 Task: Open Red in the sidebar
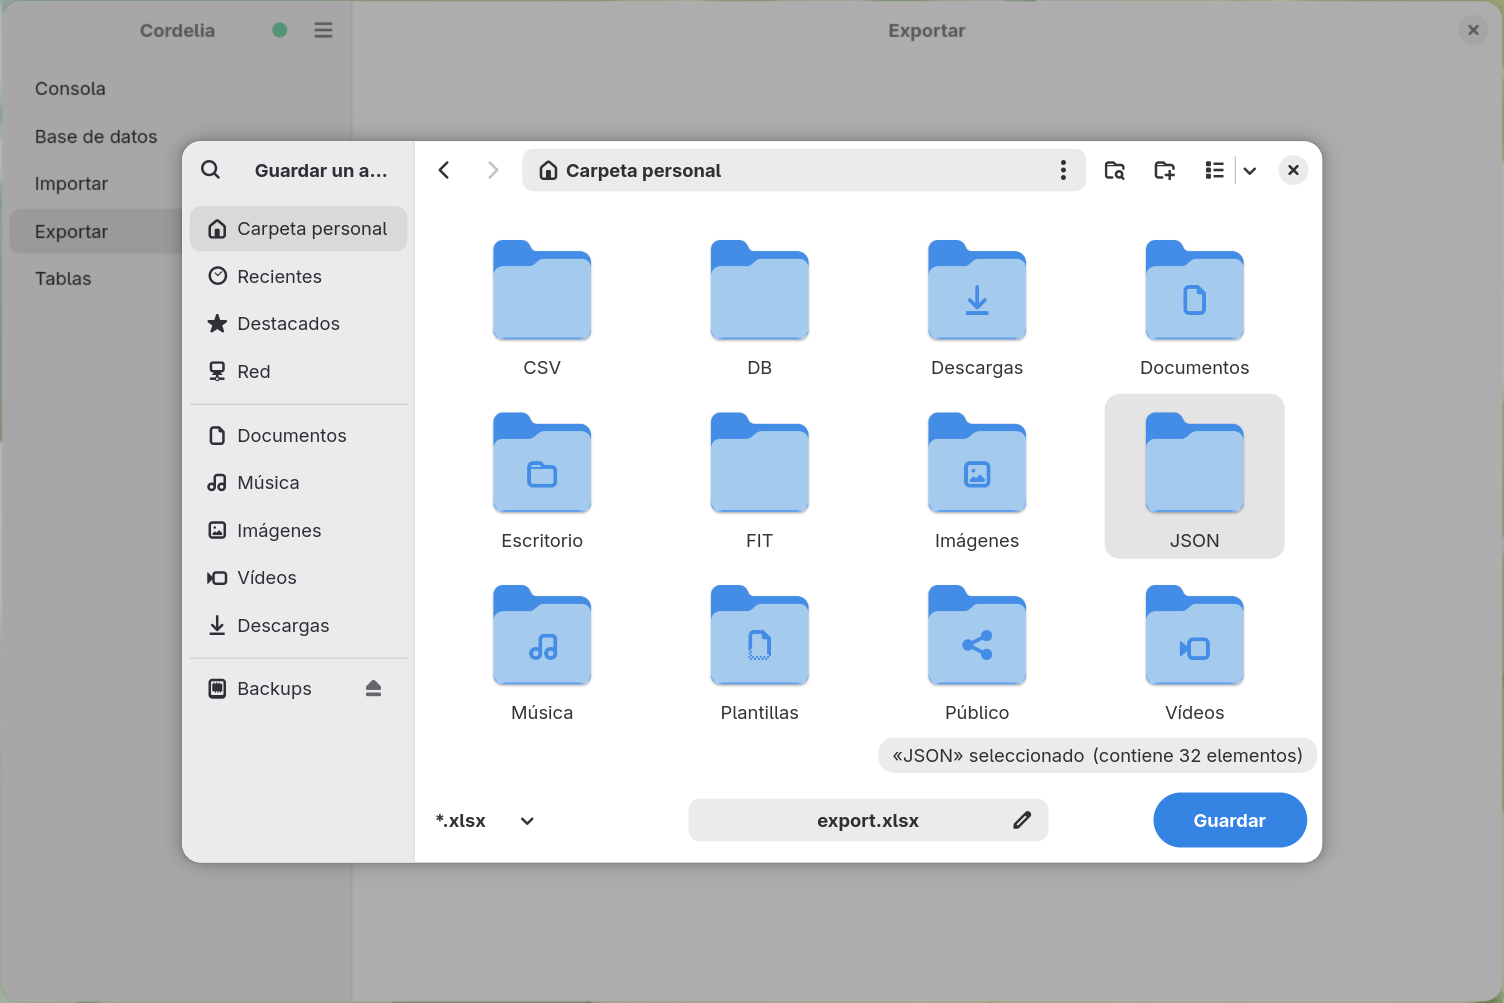pos(298,371)
